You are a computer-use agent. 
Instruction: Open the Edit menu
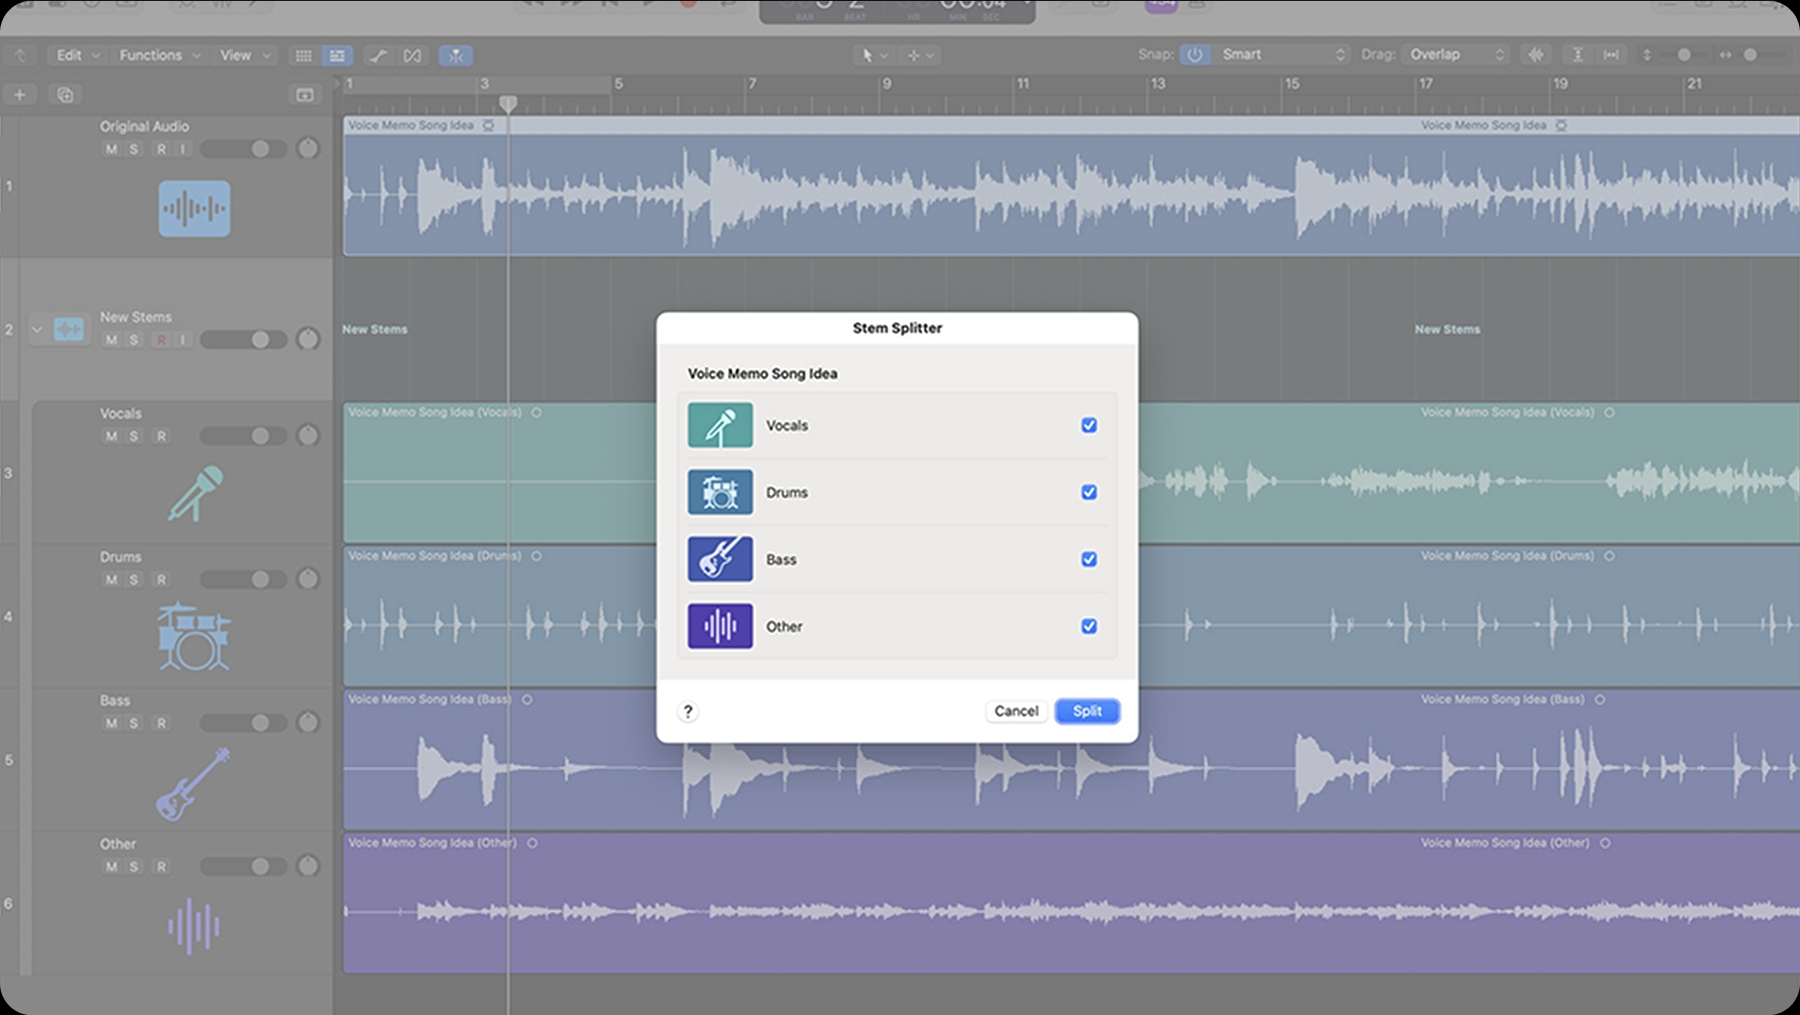68,55
